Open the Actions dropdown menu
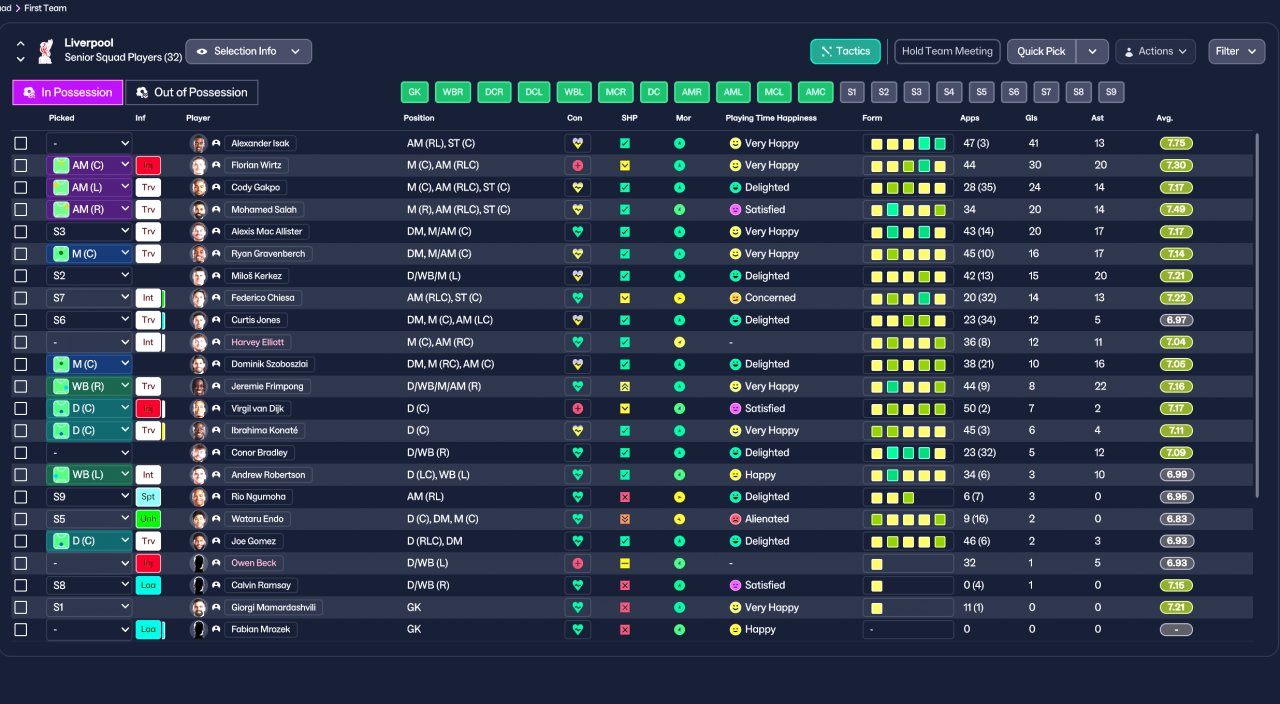Screen dimensions: 1280x704 pos(1155,51)
